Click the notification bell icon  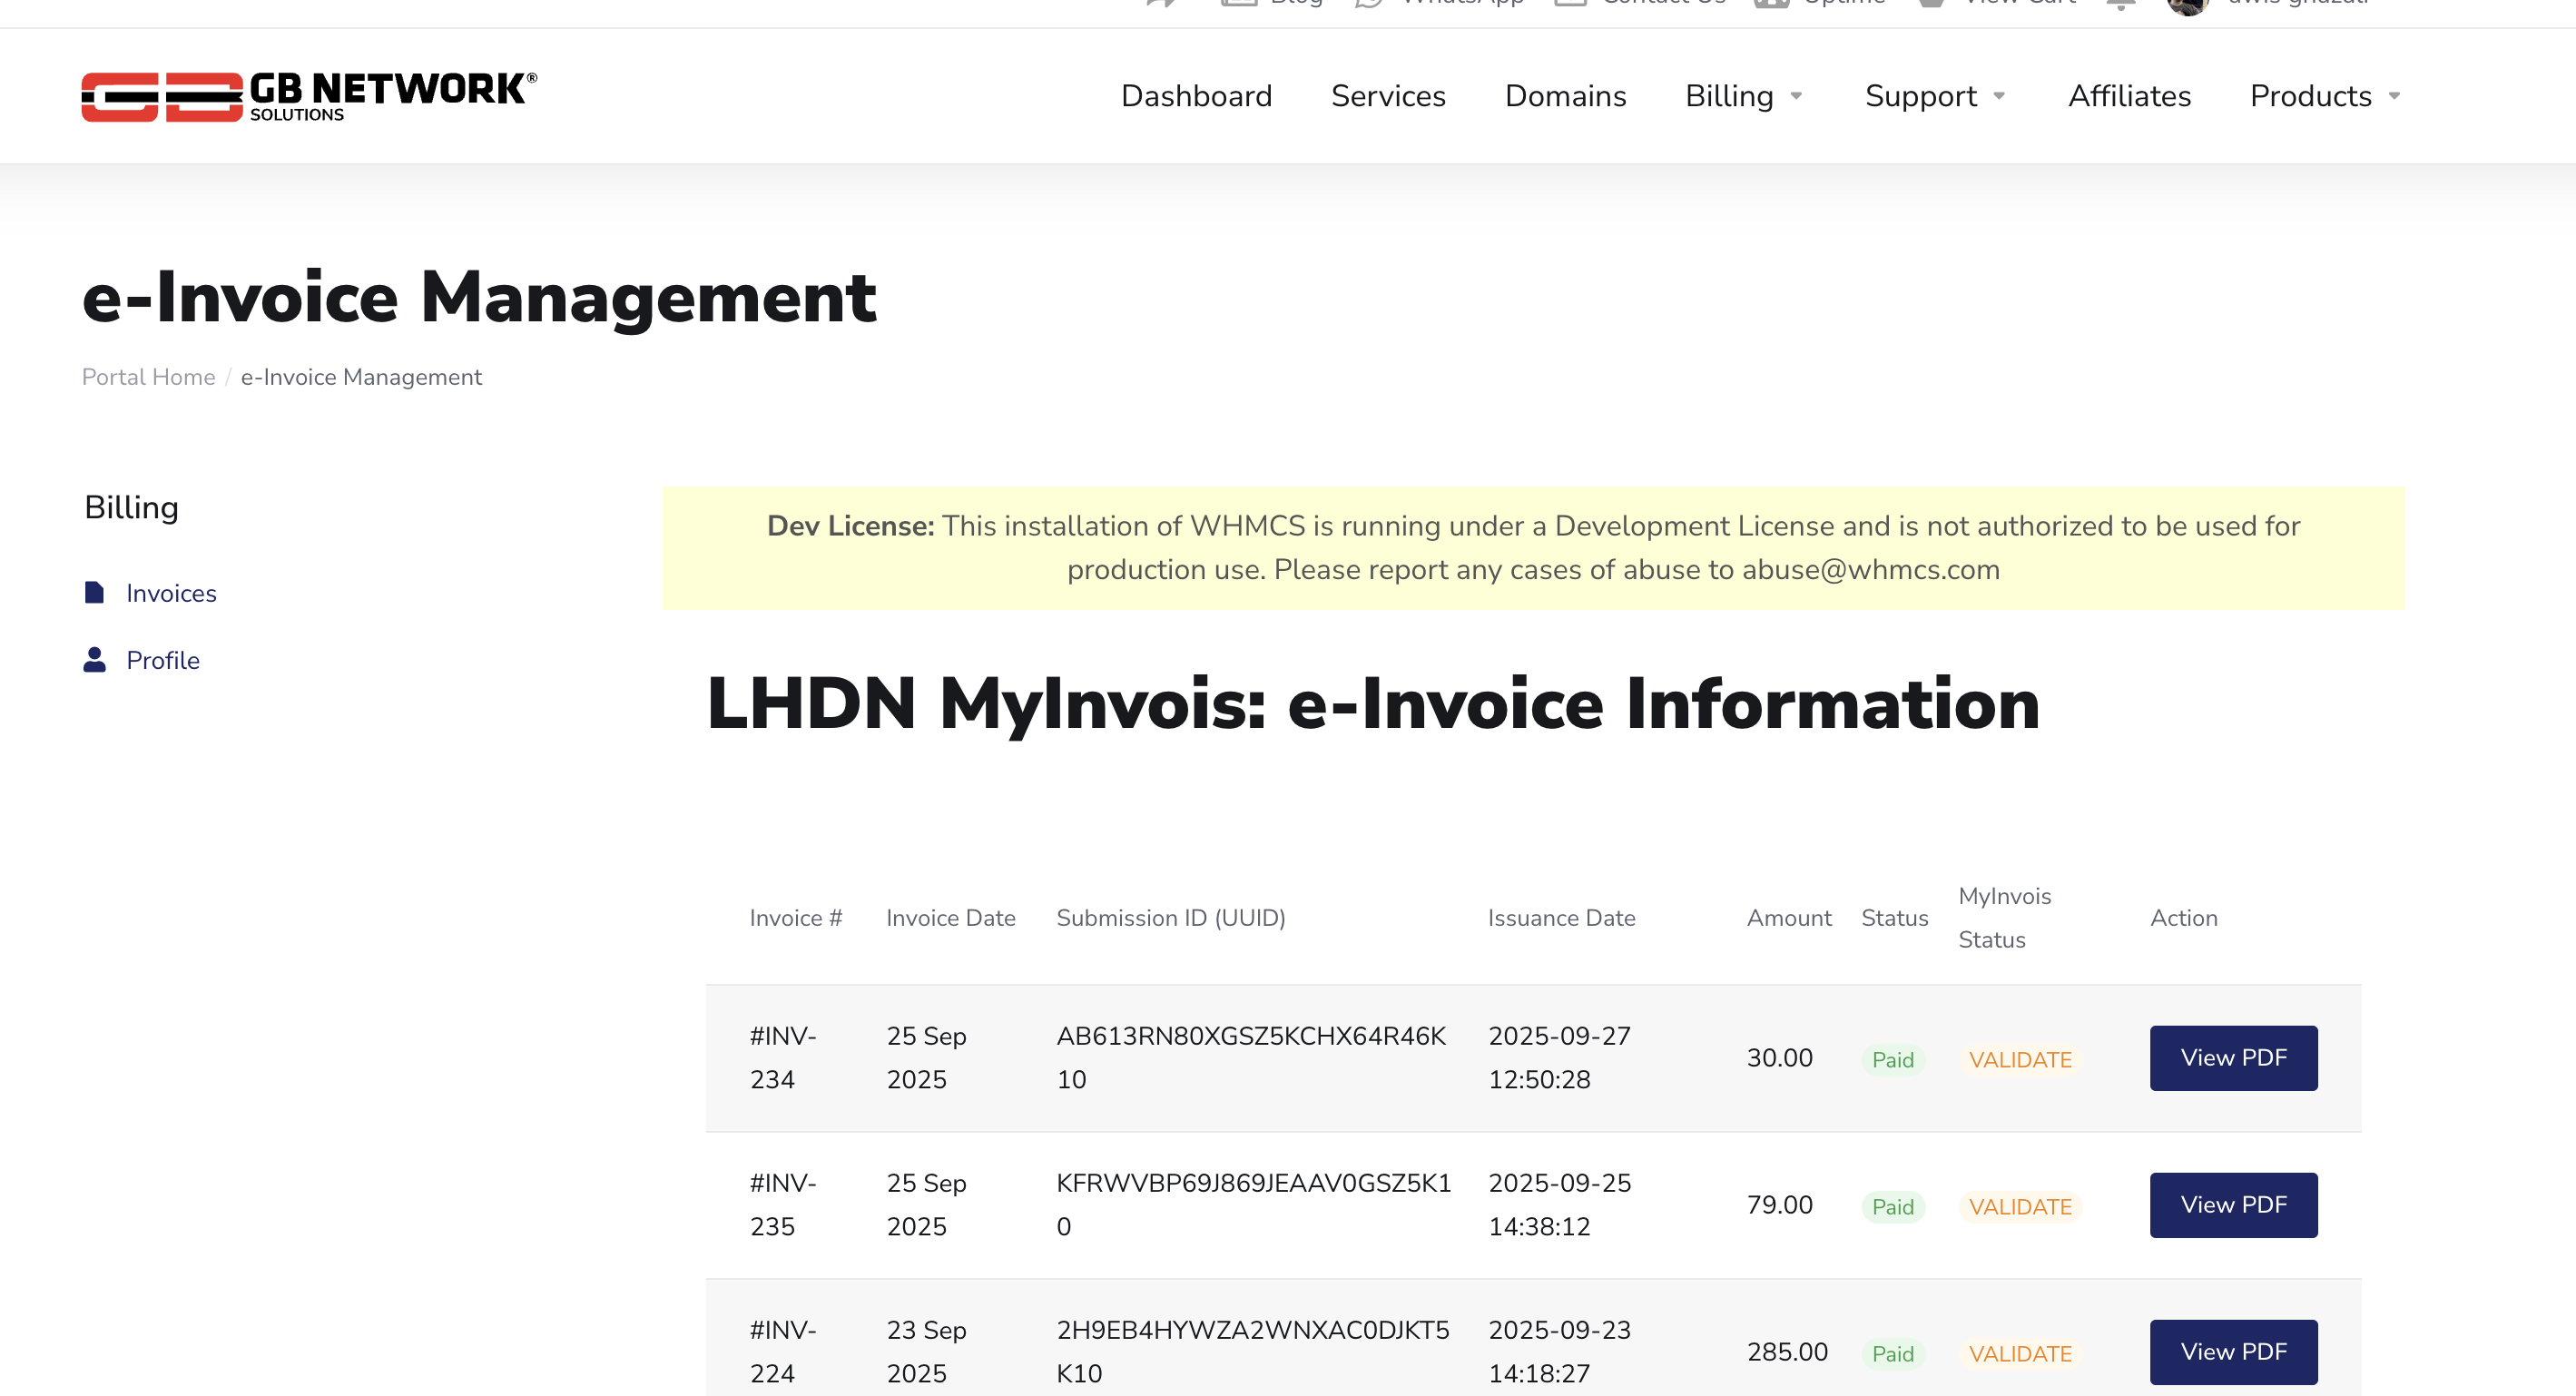click(x=2120, y=4)
